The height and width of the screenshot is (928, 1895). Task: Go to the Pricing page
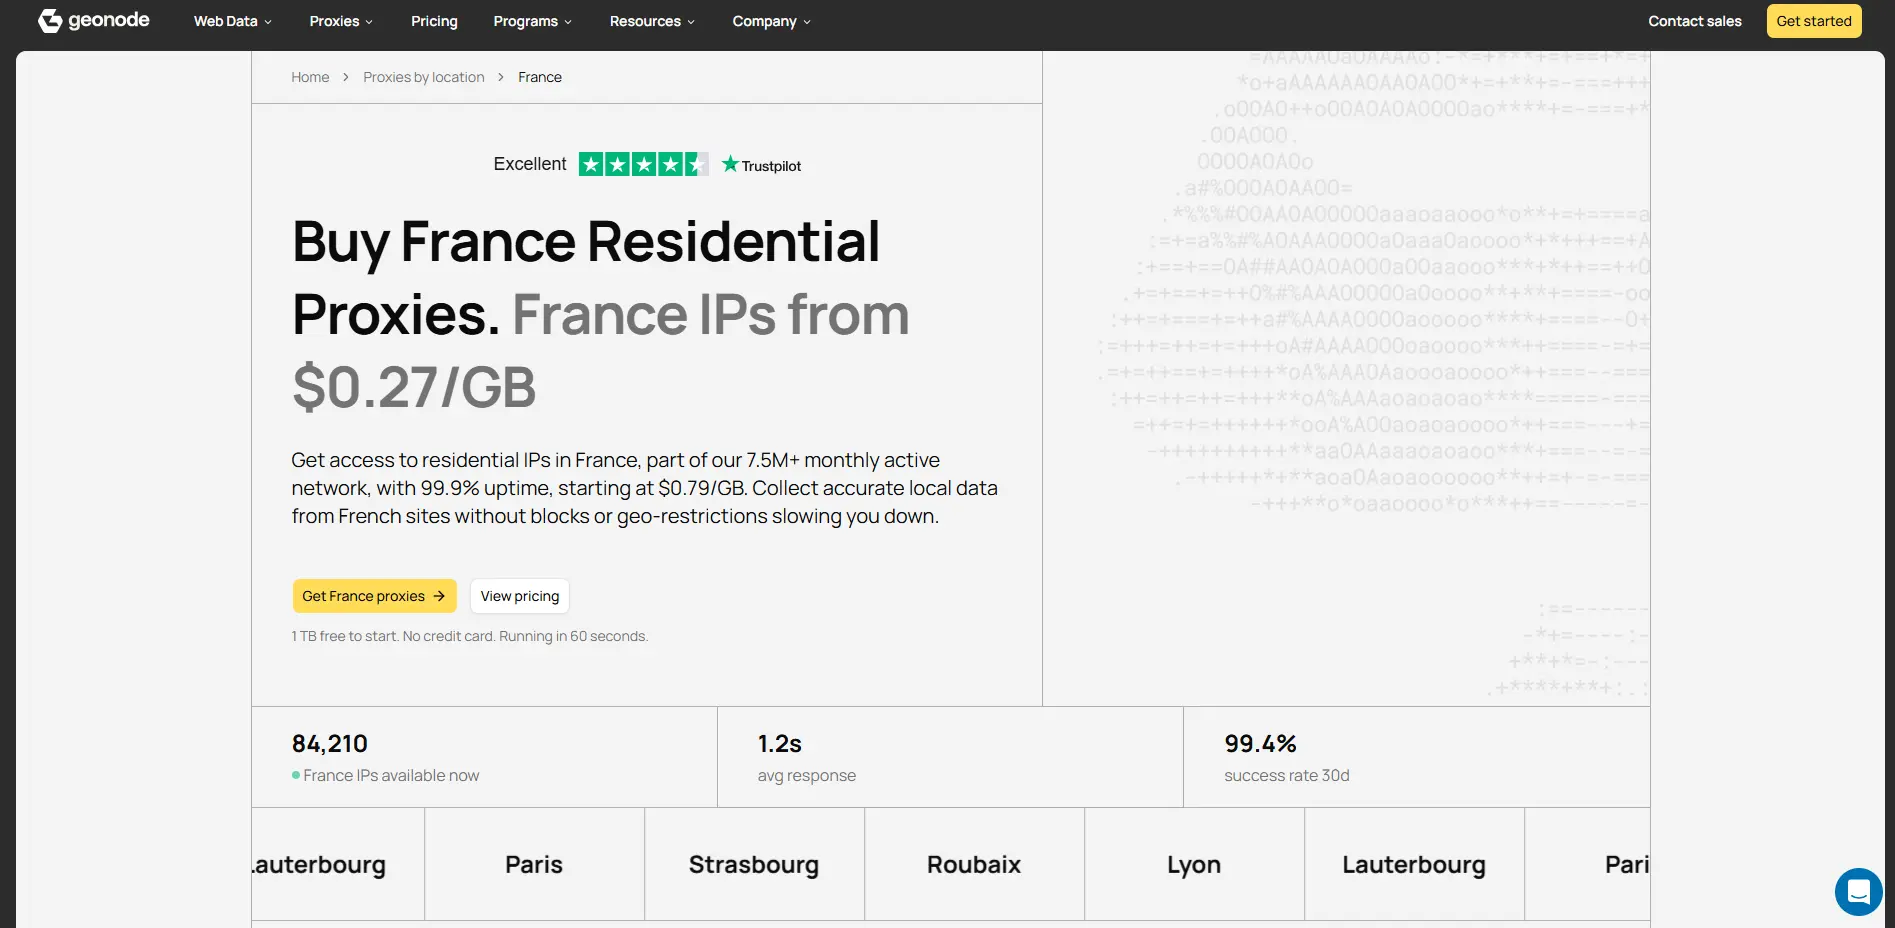[x=434, y=21]
